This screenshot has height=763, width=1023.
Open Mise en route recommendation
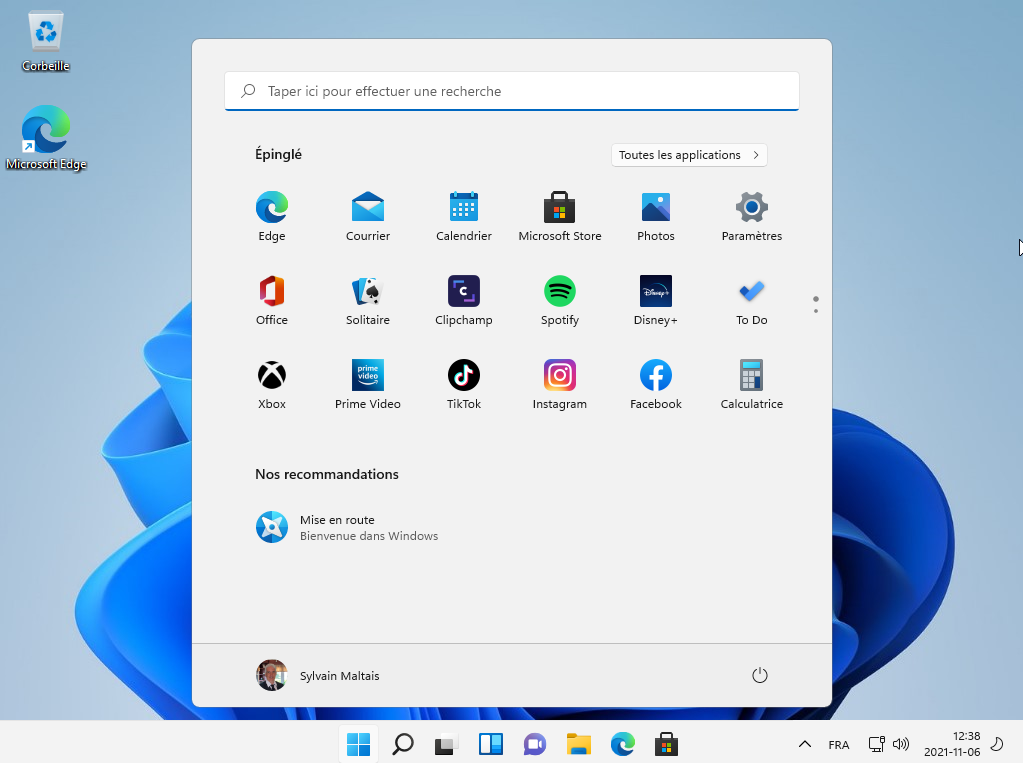pyautogui.click(x=346, y=527)
